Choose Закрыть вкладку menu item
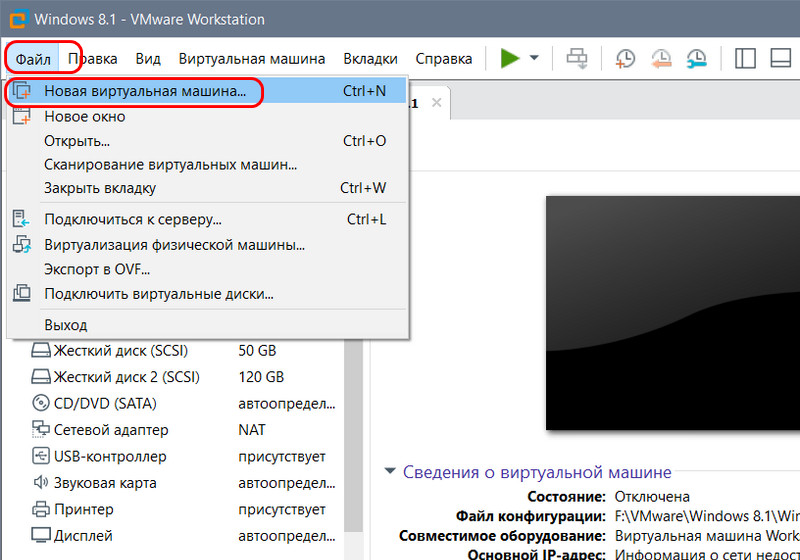The width and height of the screenshot is (800, 560). pyautogui.click(x=207, y=188)
